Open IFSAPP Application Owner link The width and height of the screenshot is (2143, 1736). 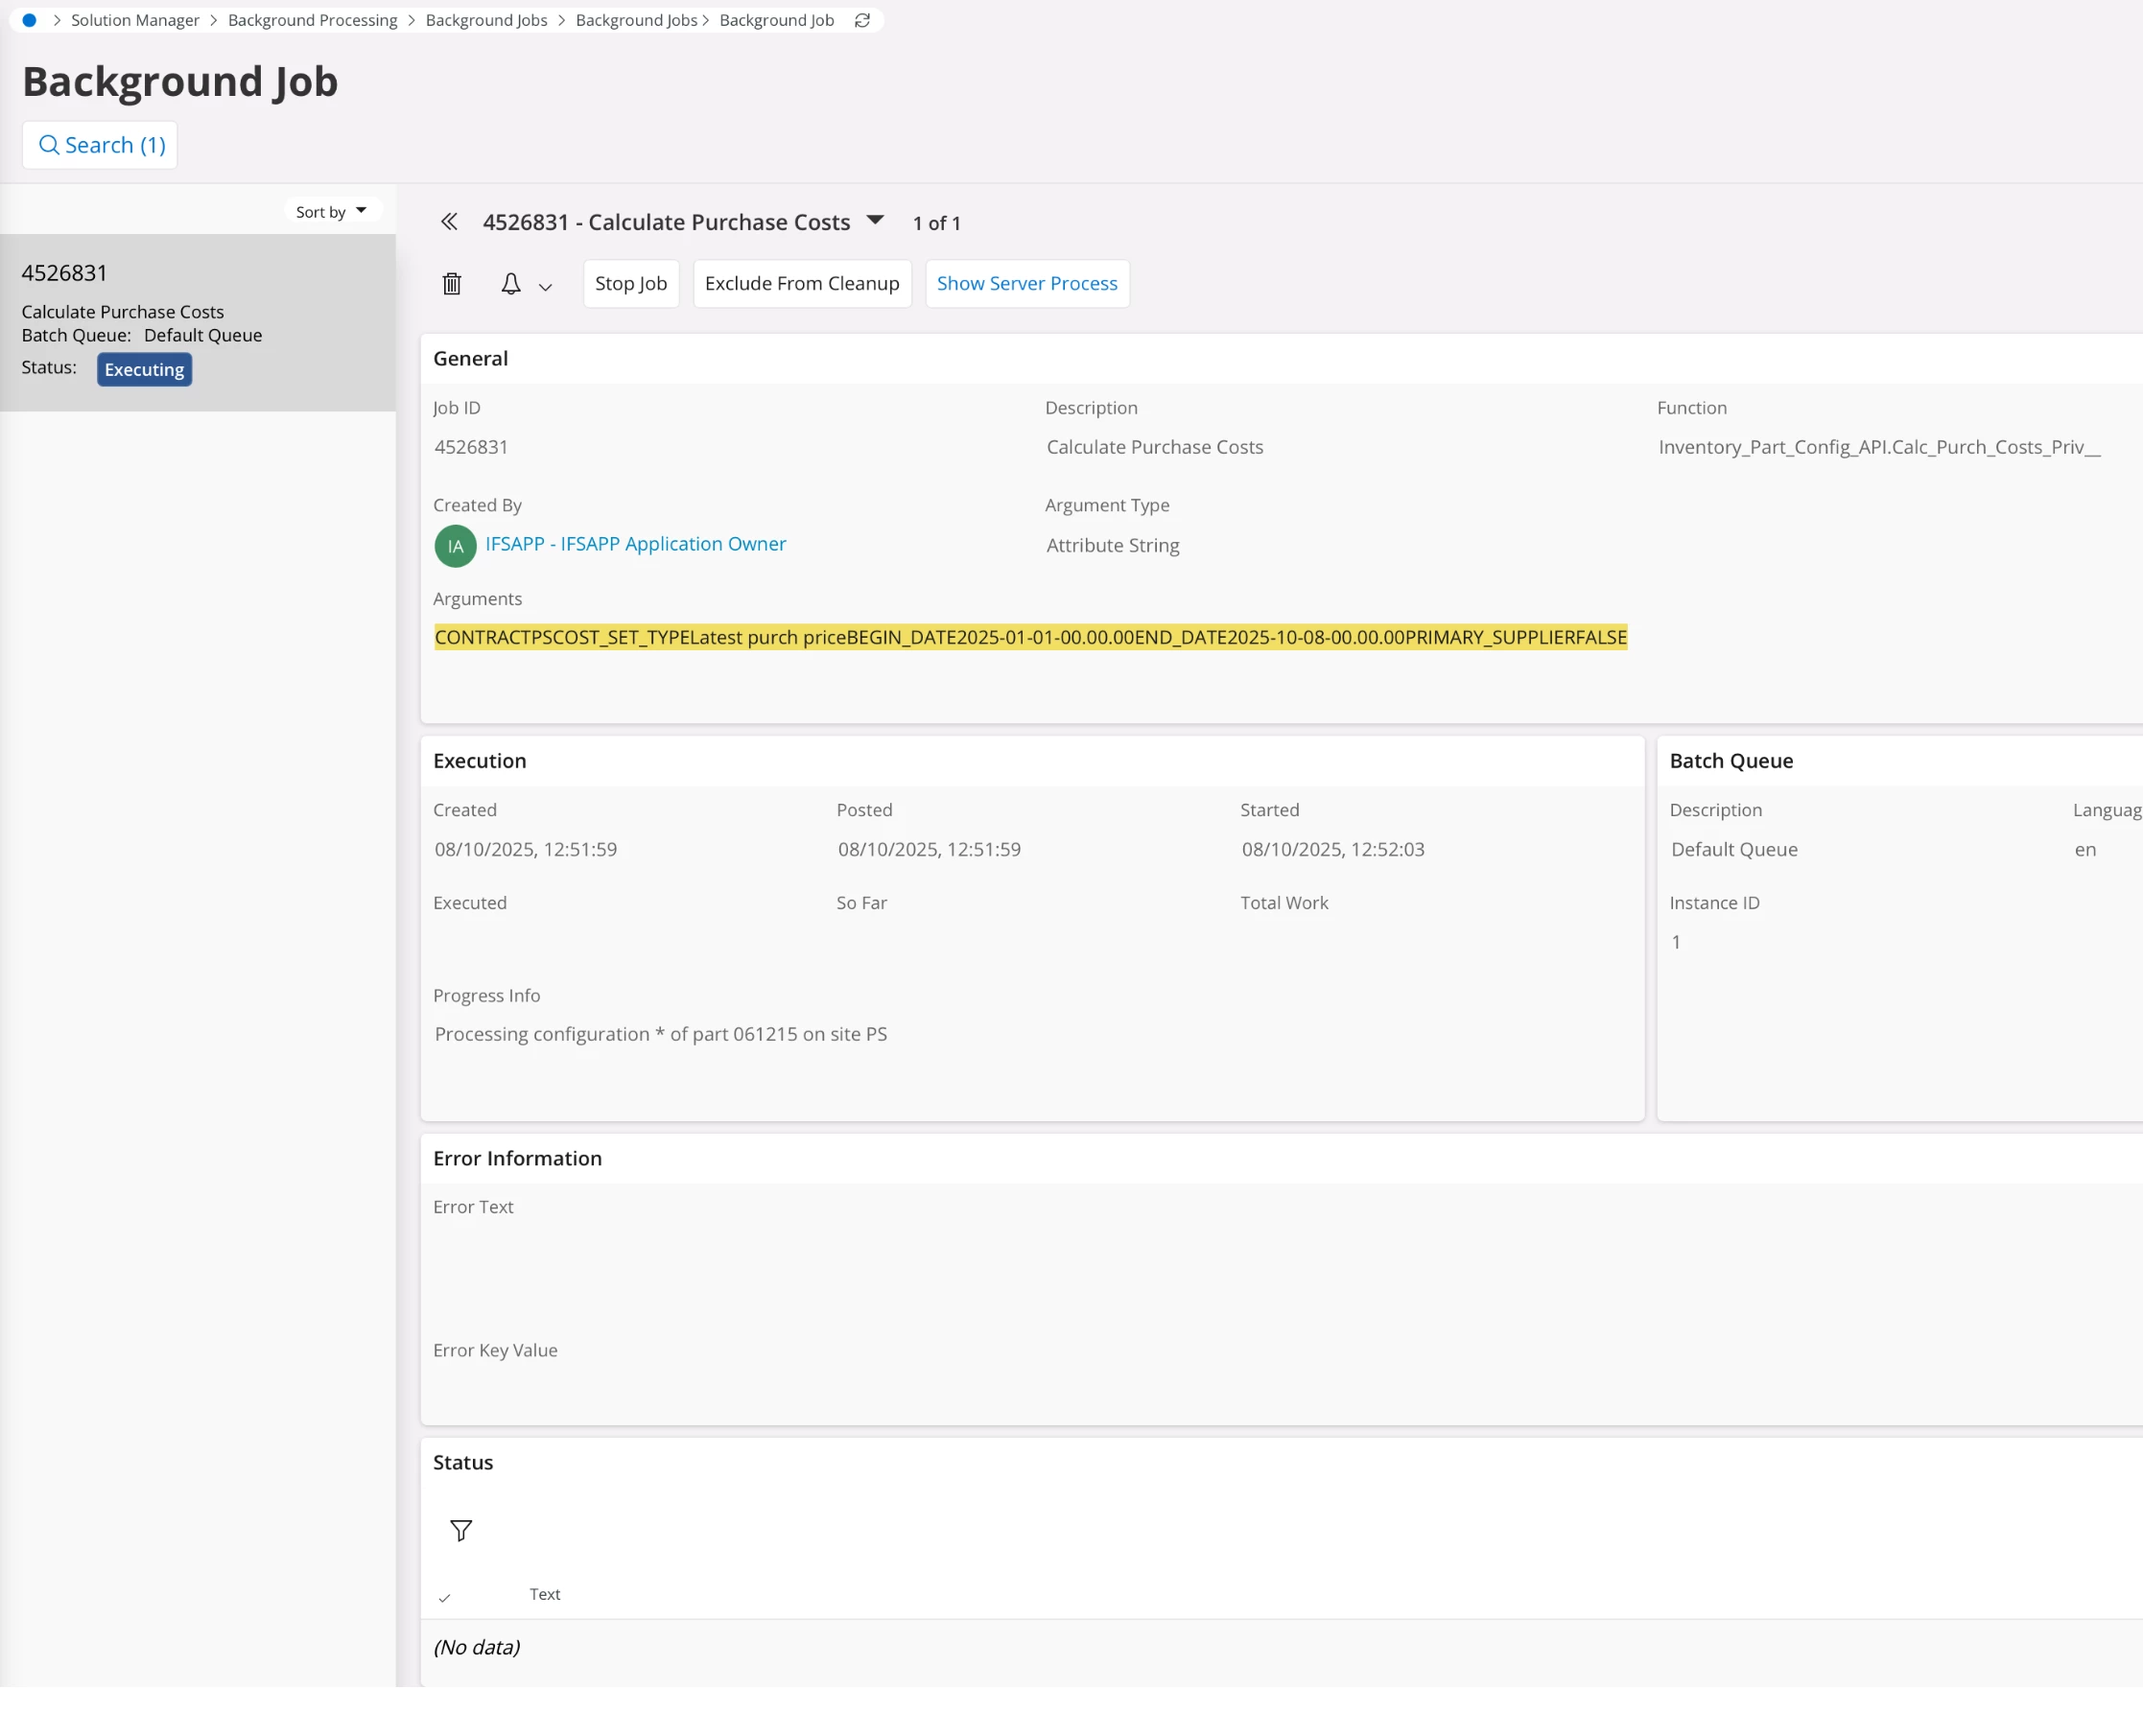click(x=635, y=544)
